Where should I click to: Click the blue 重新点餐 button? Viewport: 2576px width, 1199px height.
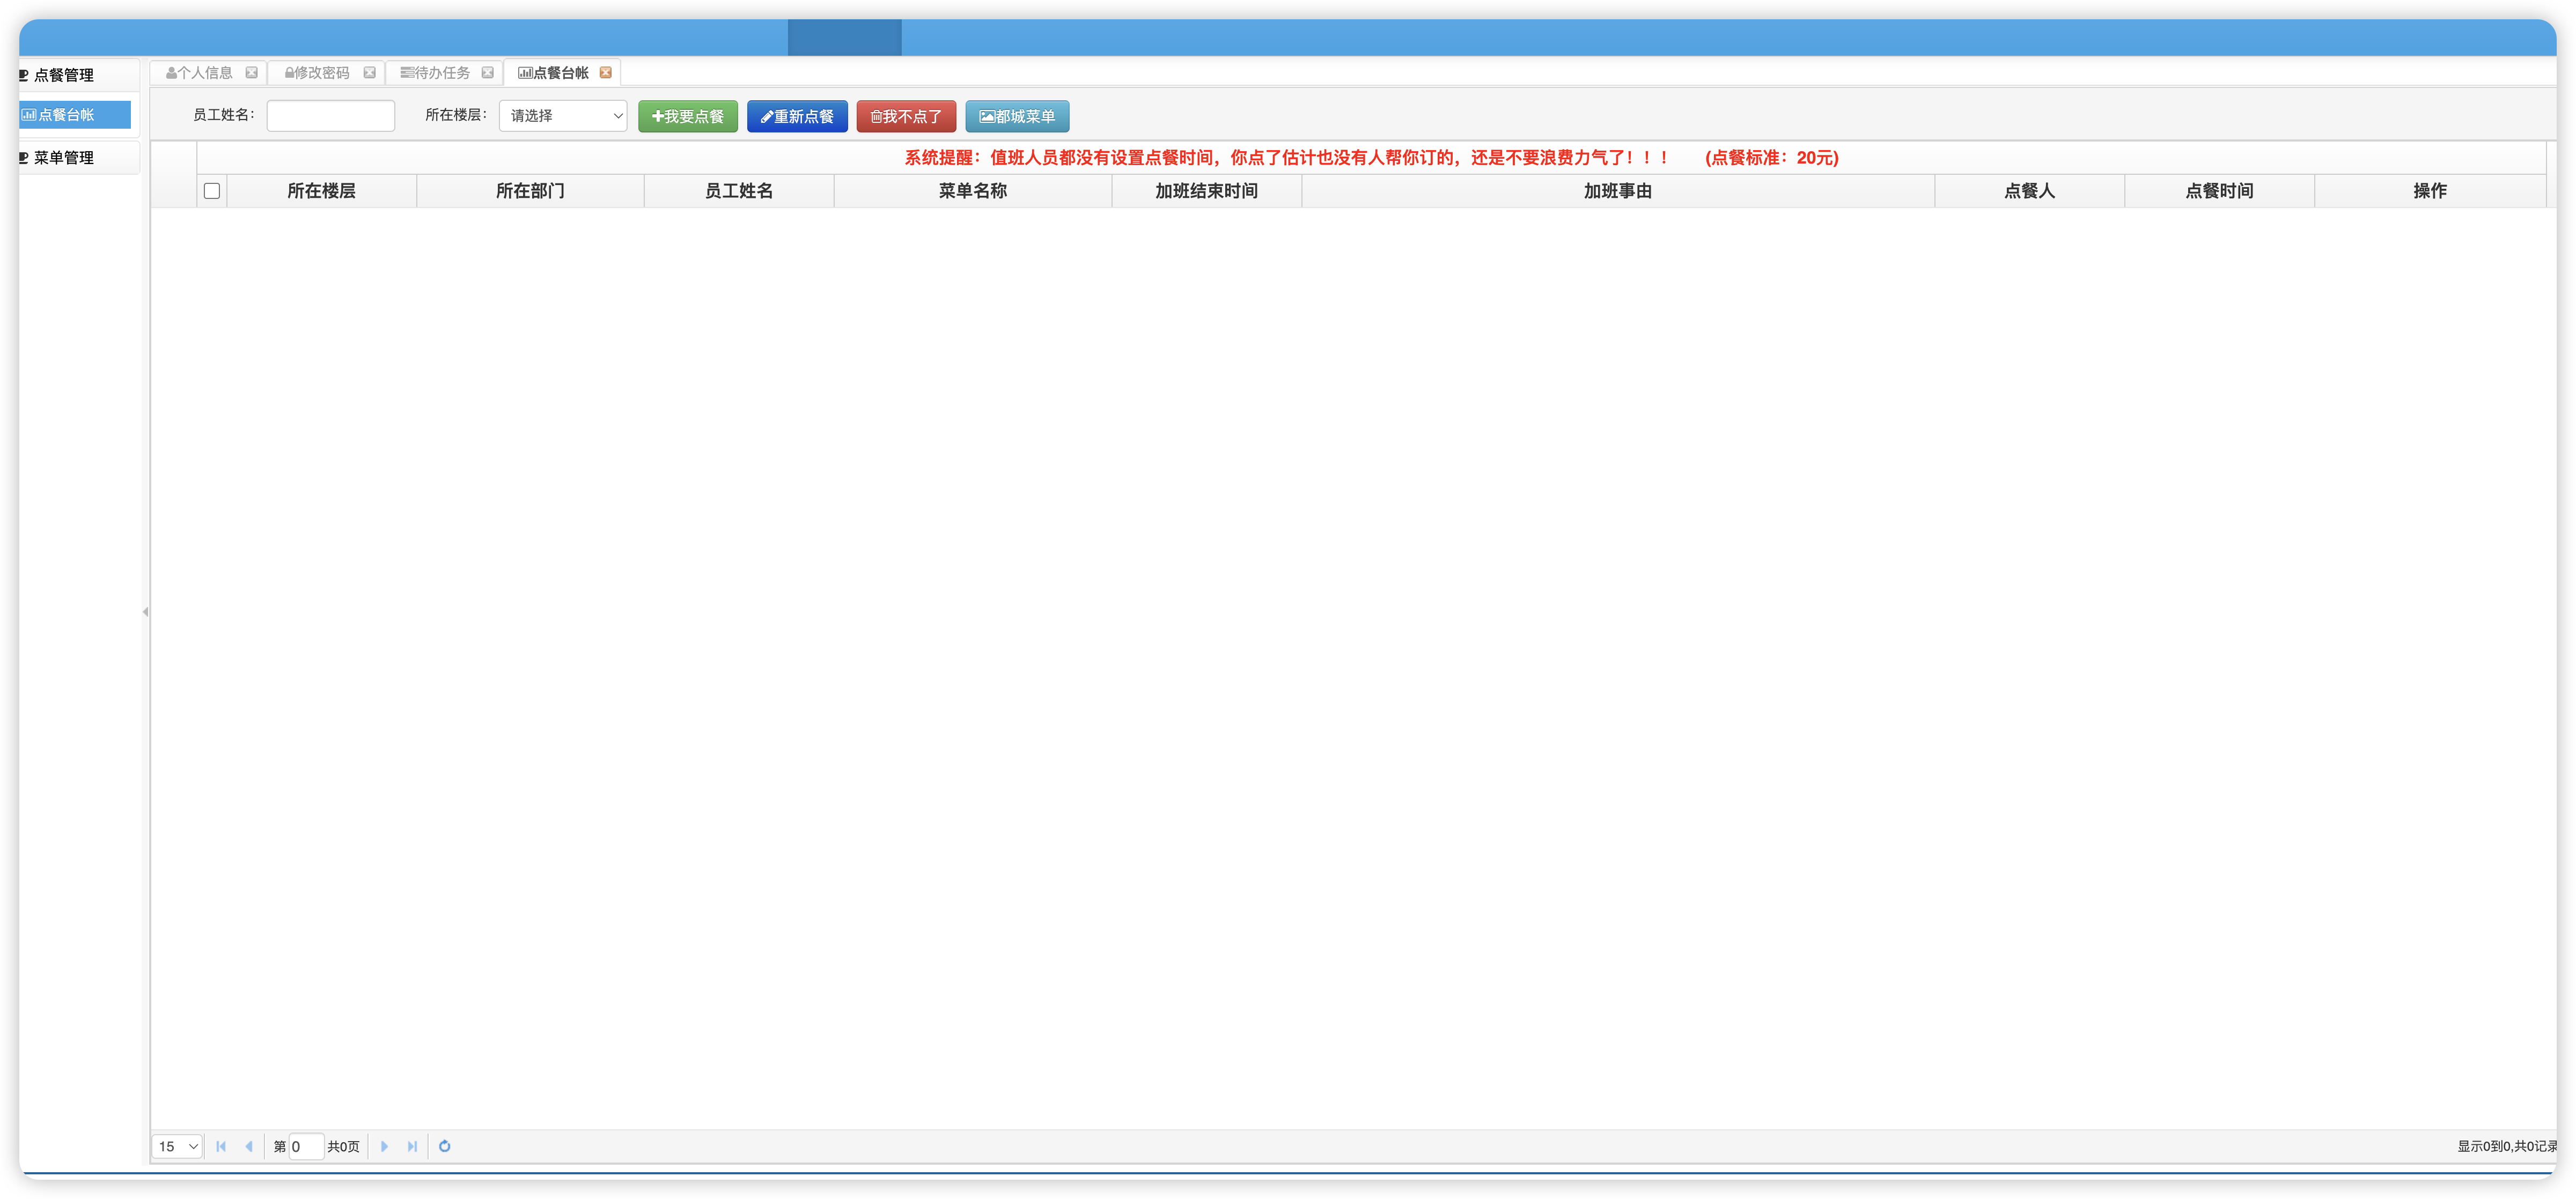pyautogui.click(x=797, y=116)
